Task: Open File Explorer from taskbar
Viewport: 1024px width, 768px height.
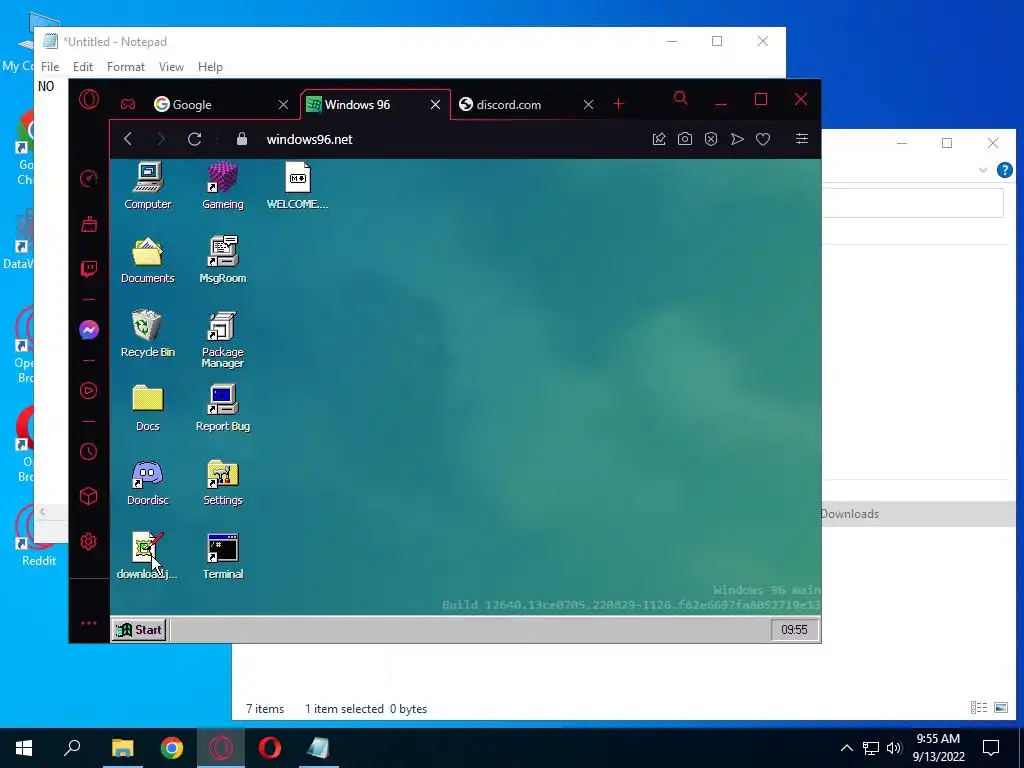Action: point(122,748)
